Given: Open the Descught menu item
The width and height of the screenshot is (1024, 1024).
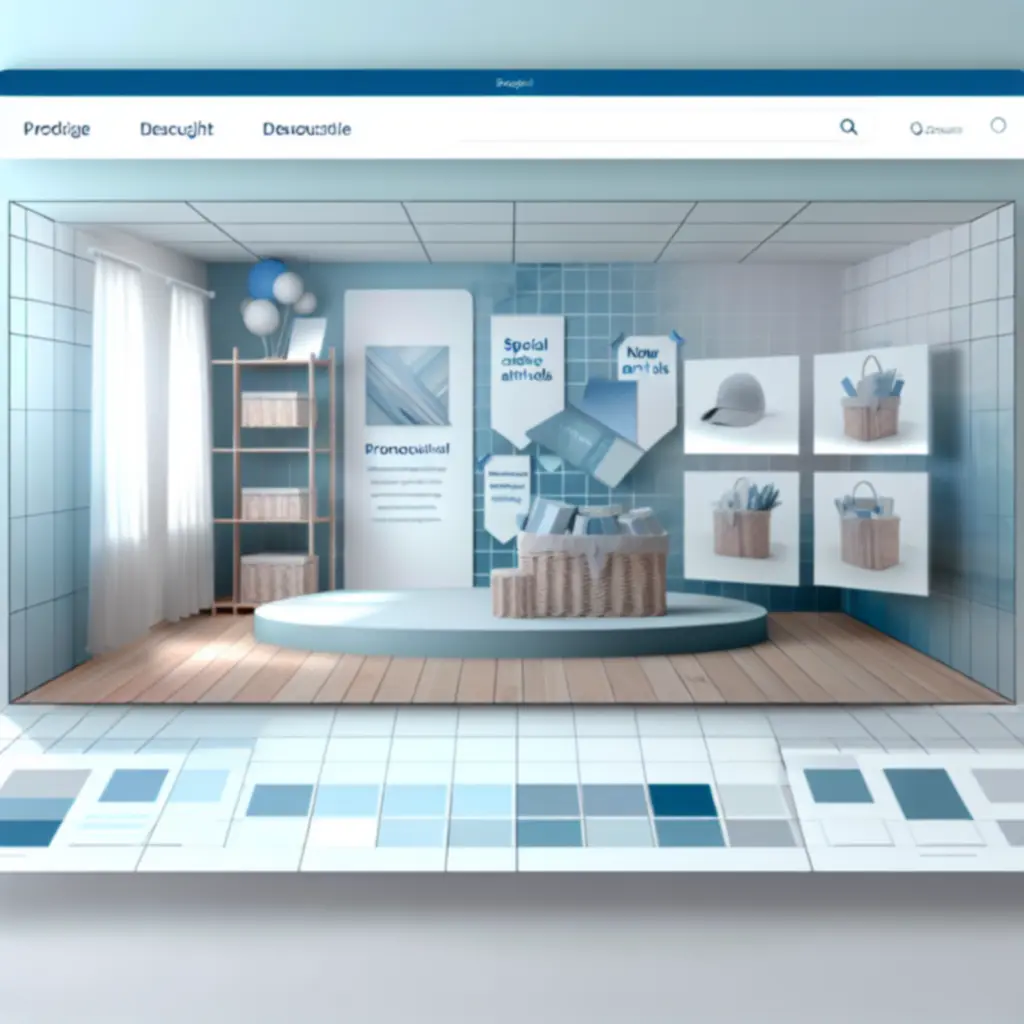Looking at the screenshot, I should [177, 129].
